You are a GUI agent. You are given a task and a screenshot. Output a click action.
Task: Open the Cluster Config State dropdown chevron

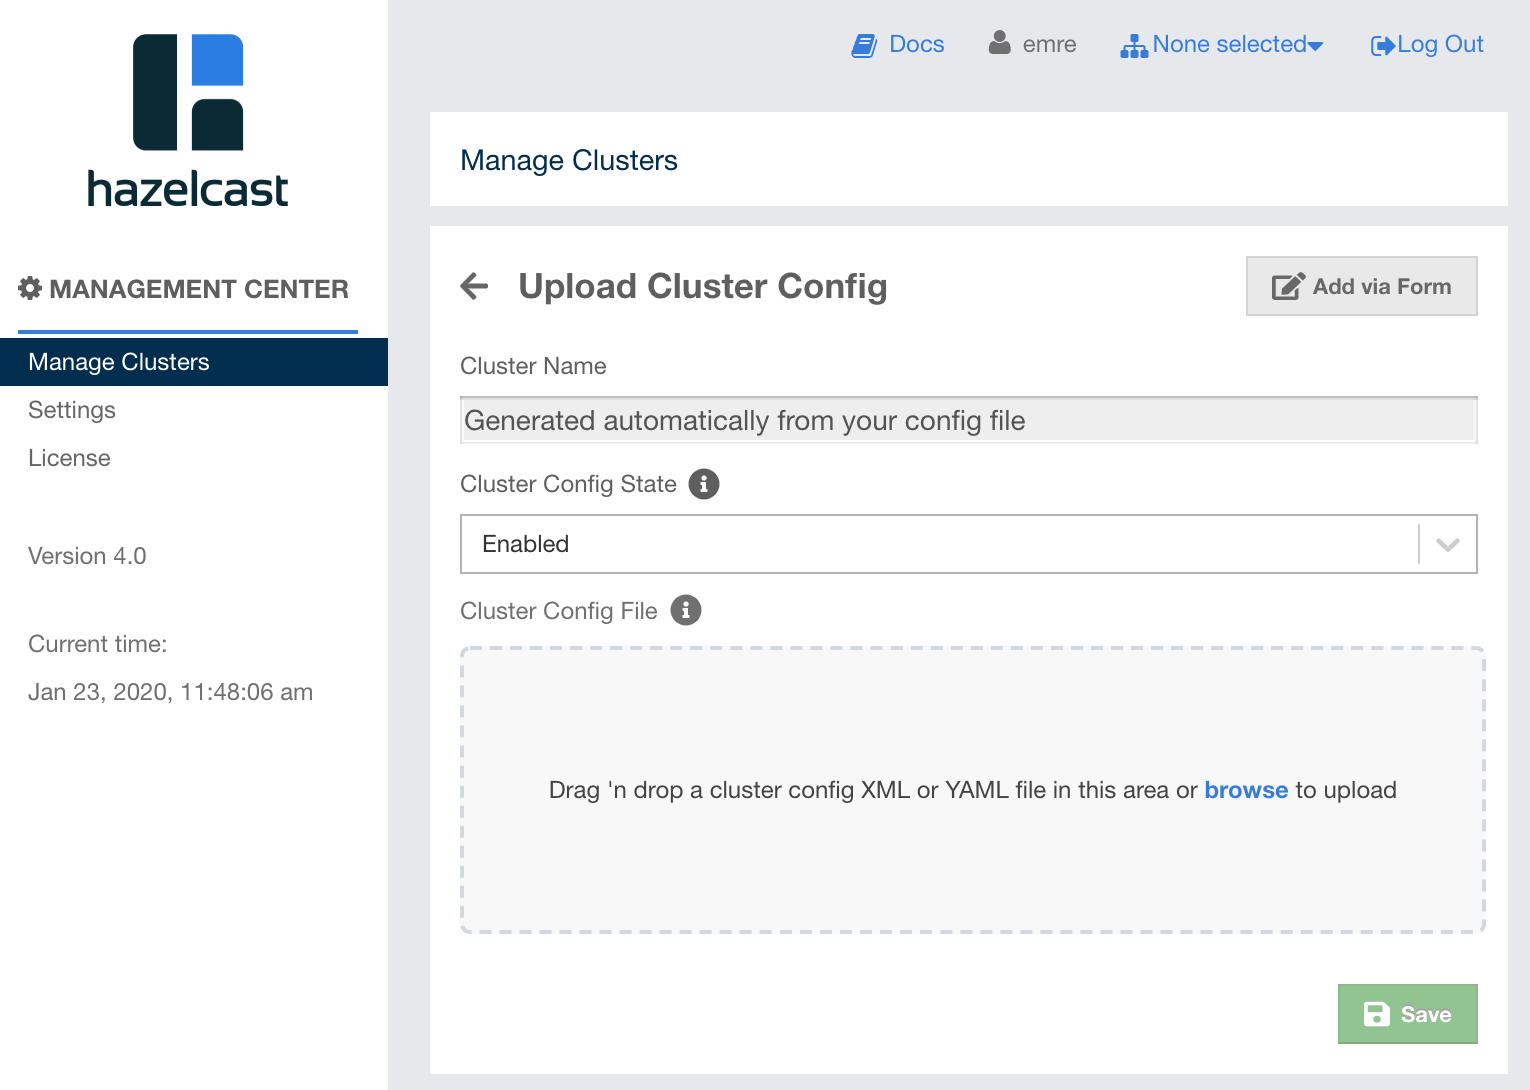1447,544
